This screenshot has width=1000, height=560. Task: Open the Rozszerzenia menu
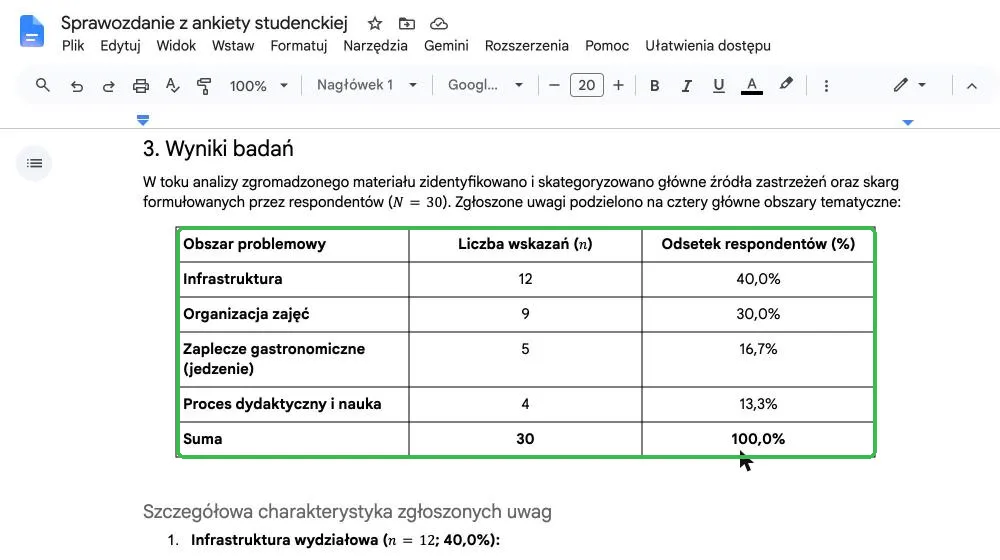[527, 46]
